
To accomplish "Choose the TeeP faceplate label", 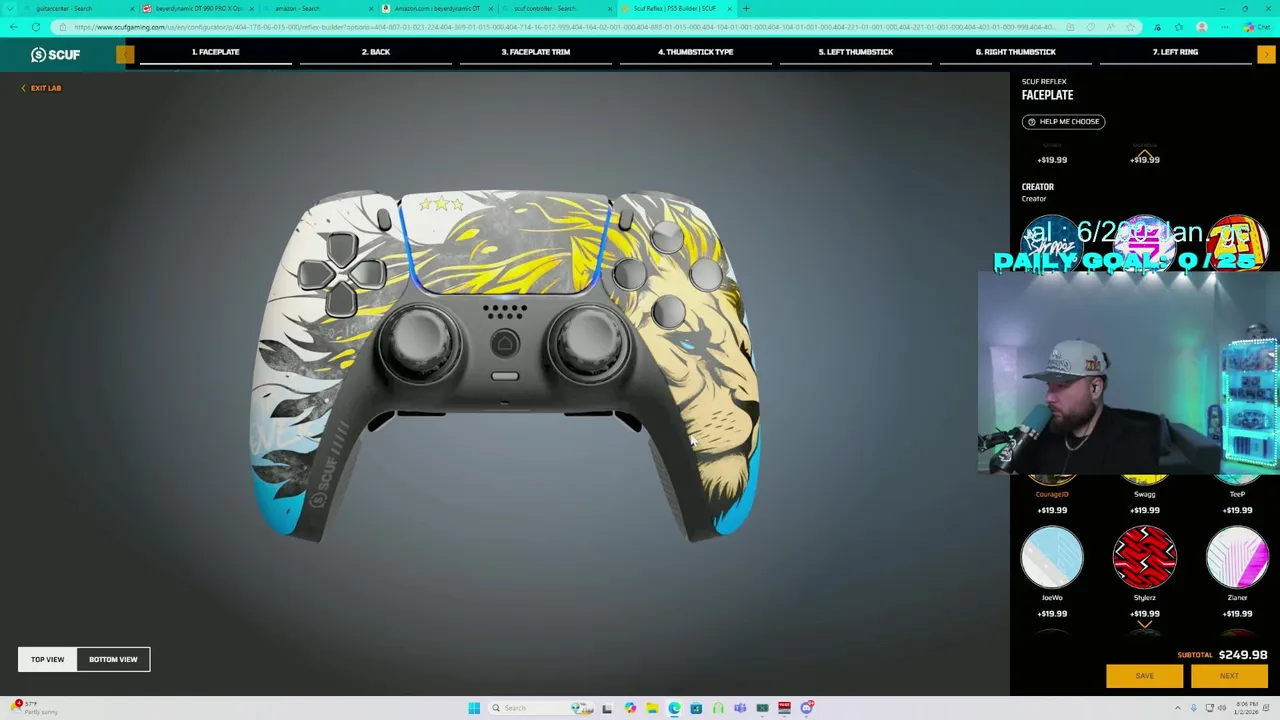I will tap(1237, 494).
